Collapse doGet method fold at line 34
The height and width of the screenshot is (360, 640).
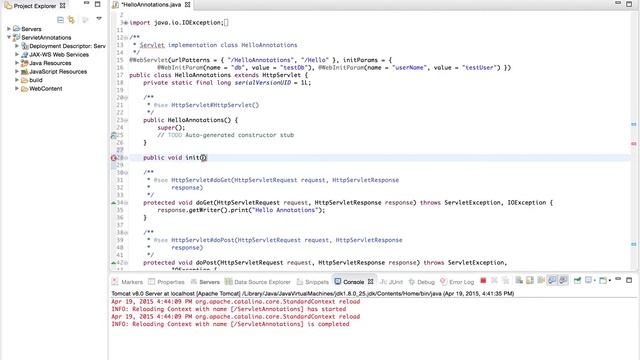coord(126,203)
